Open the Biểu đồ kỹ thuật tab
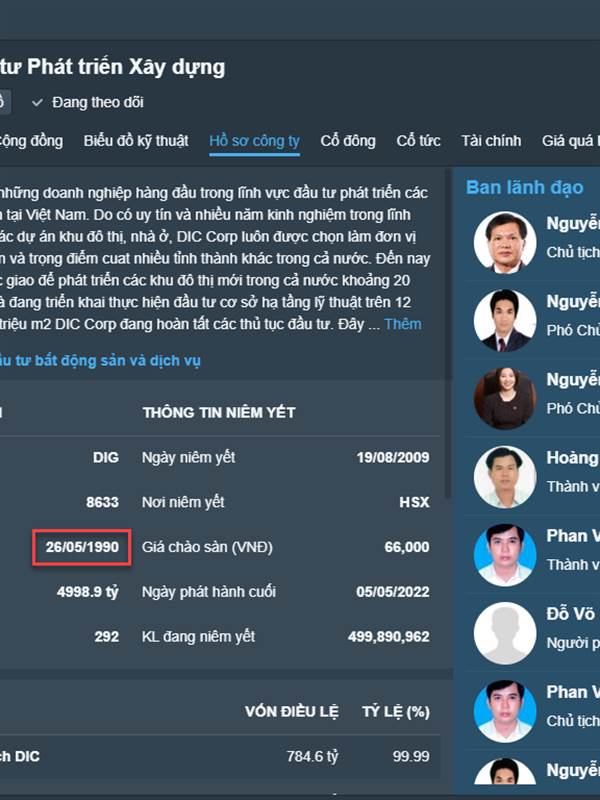The width and height of the screenshot is (600, 800). tap(136, 141)
